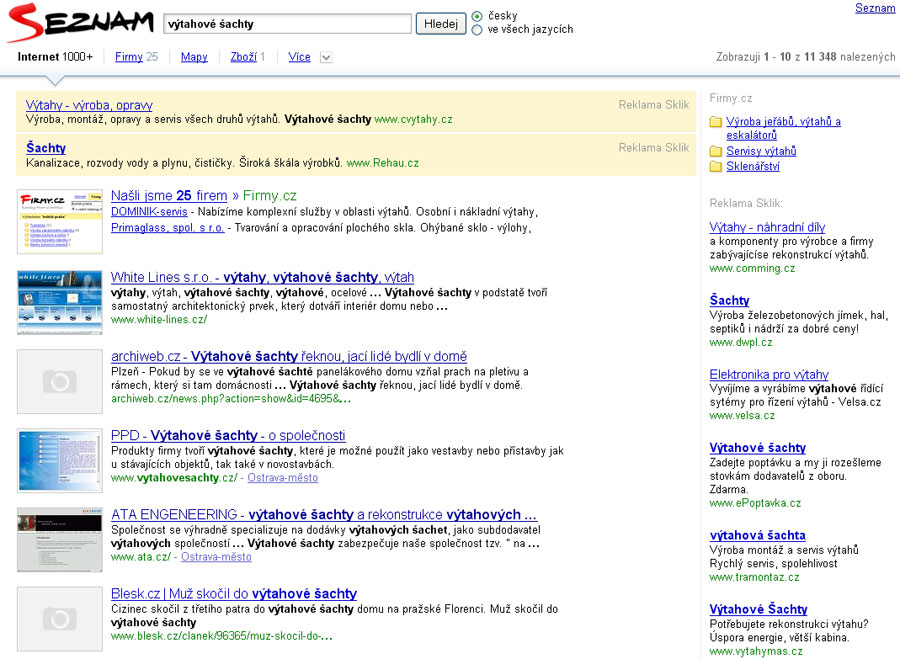
Task: Open the Výtahy - náhradní díly ad
Action: click(767, 227)
